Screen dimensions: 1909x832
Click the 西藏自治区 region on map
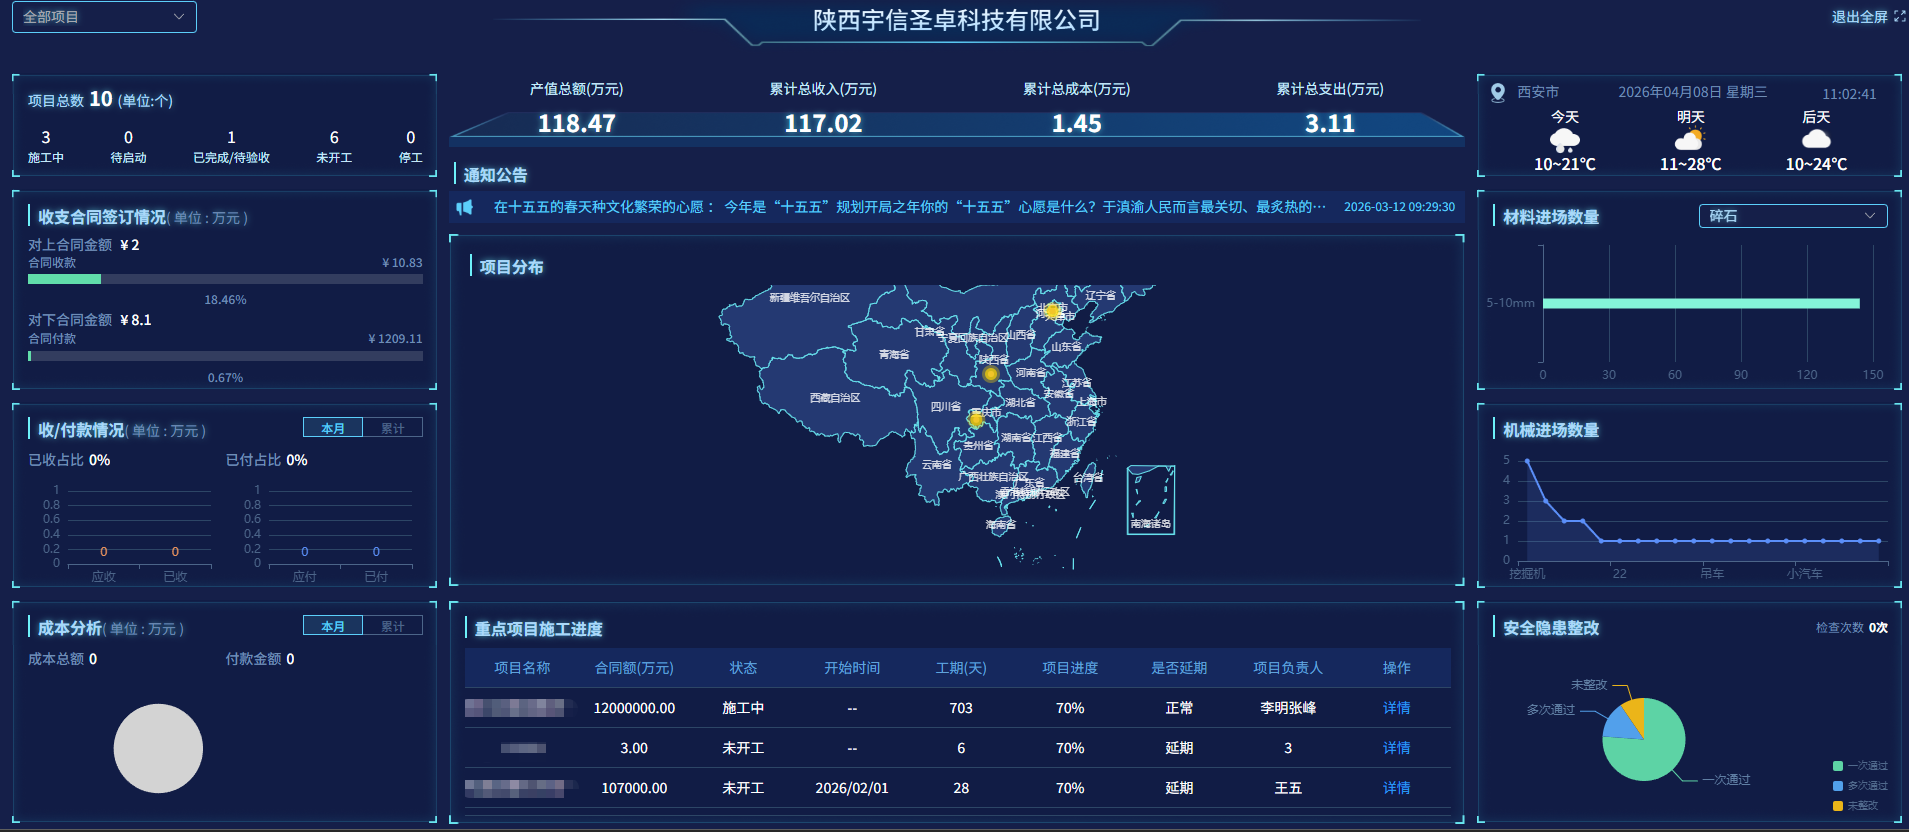pos(835,398)
